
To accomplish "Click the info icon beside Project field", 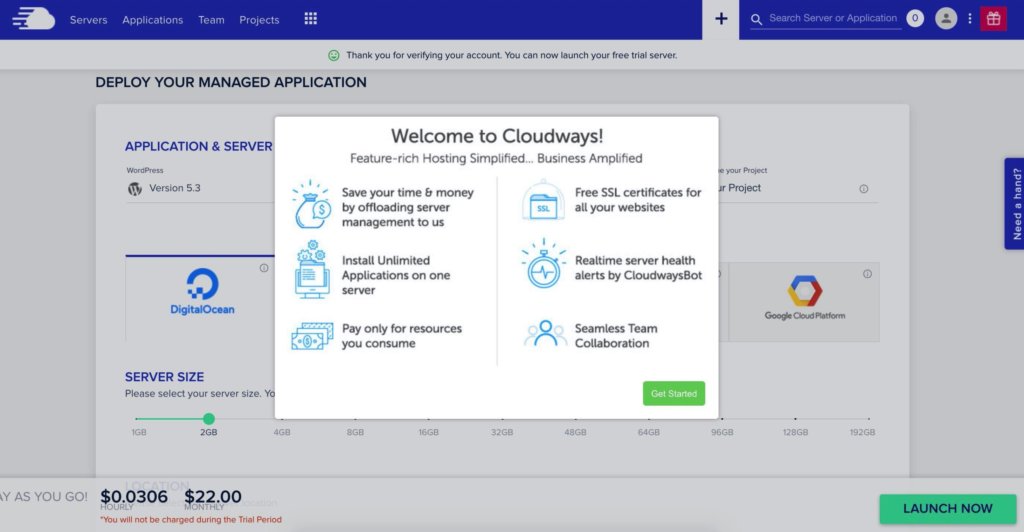I will pyautogui.click(x=863, y=189).
